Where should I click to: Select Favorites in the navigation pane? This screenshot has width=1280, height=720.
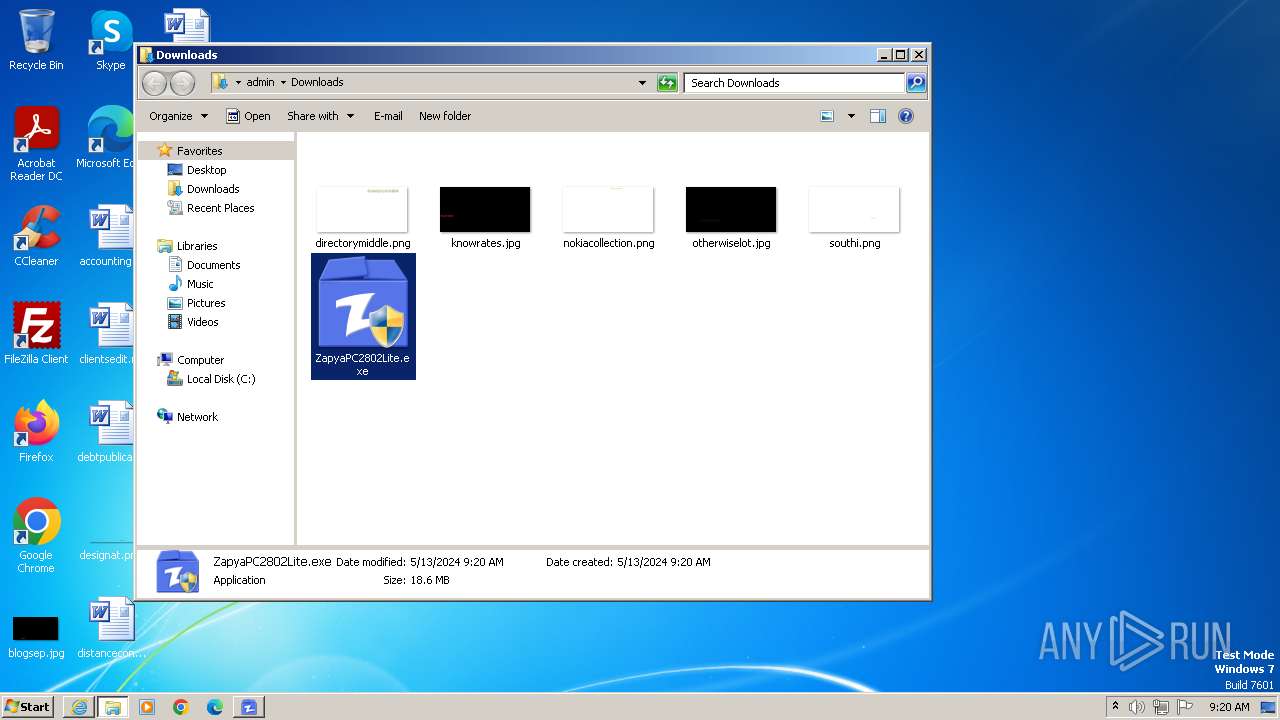point(199,151)
